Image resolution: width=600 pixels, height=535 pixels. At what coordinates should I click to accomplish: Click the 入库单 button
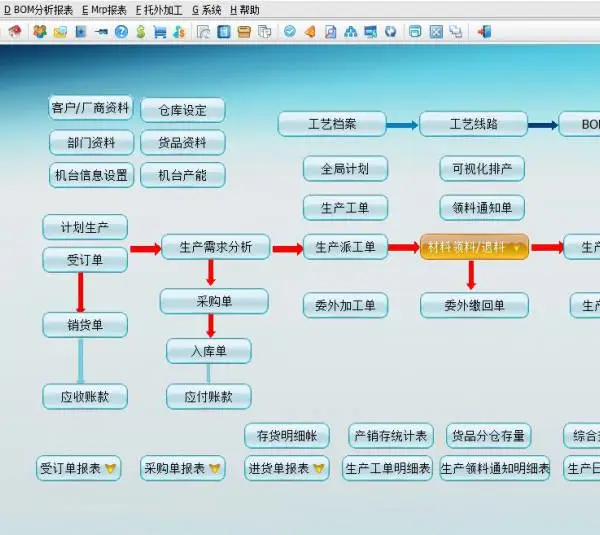click(x=209, y=351)
